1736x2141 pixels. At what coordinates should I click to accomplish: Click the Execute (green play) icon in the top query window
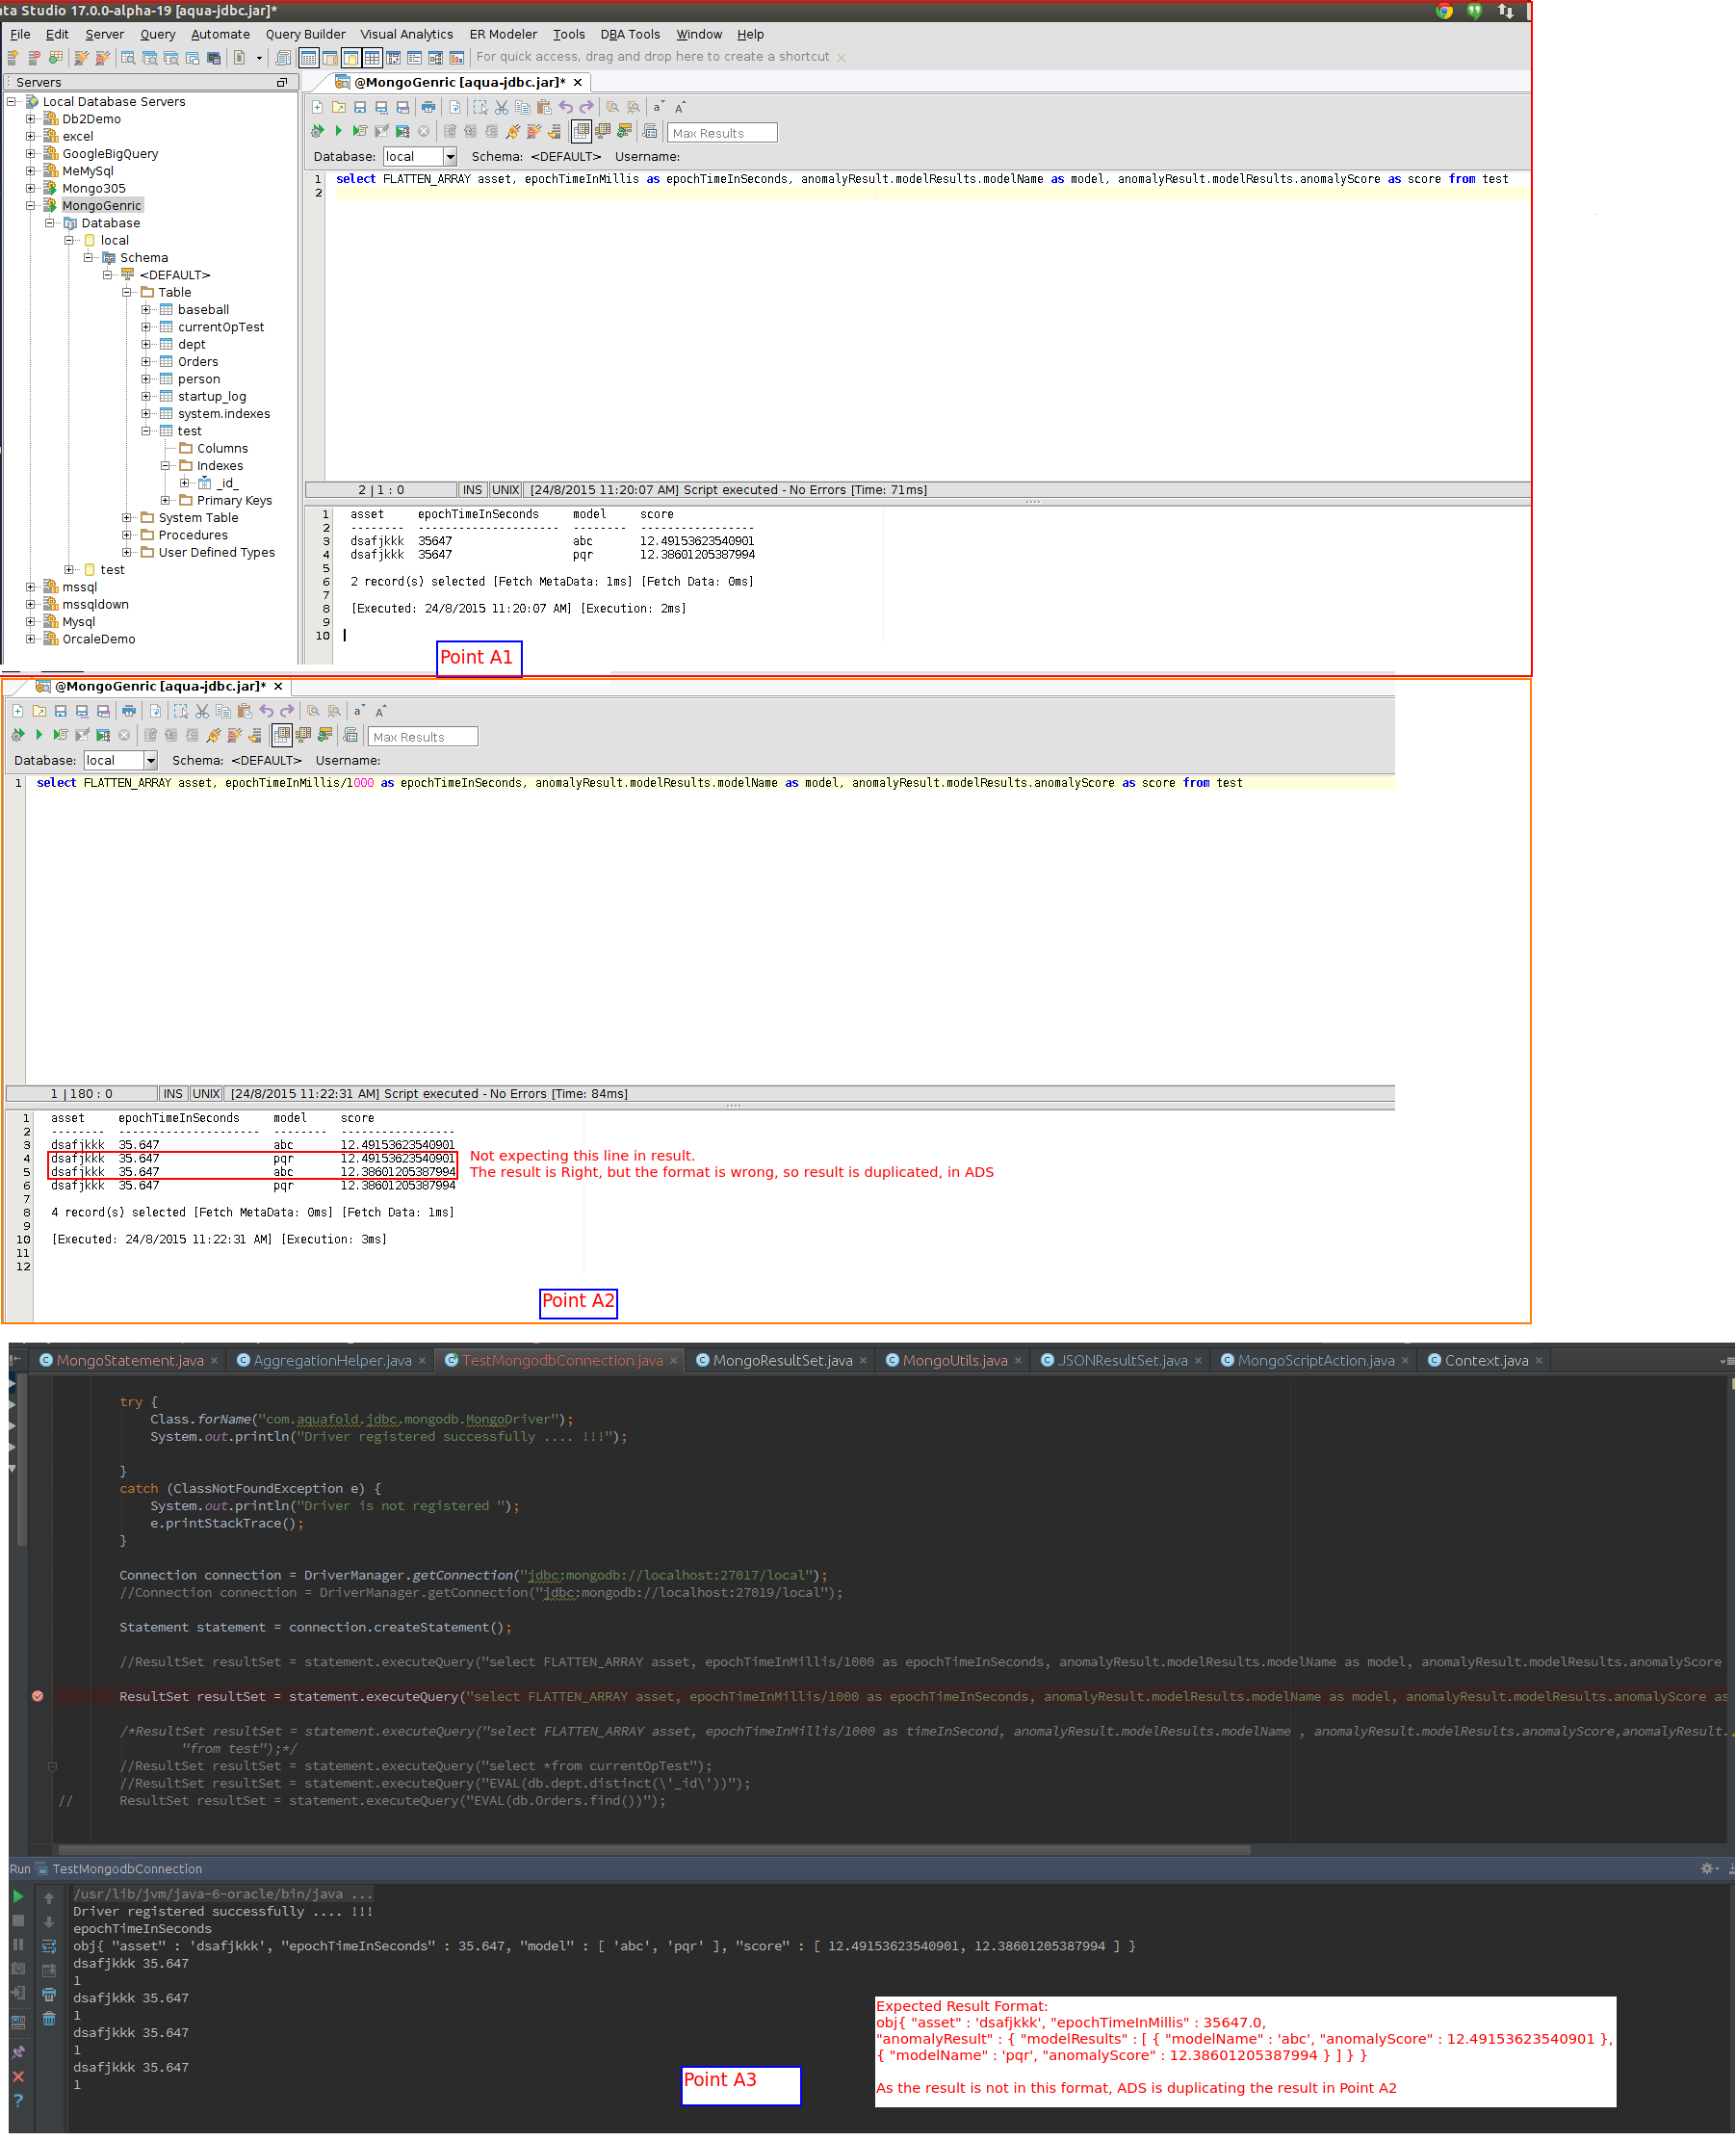click(338, 131)
